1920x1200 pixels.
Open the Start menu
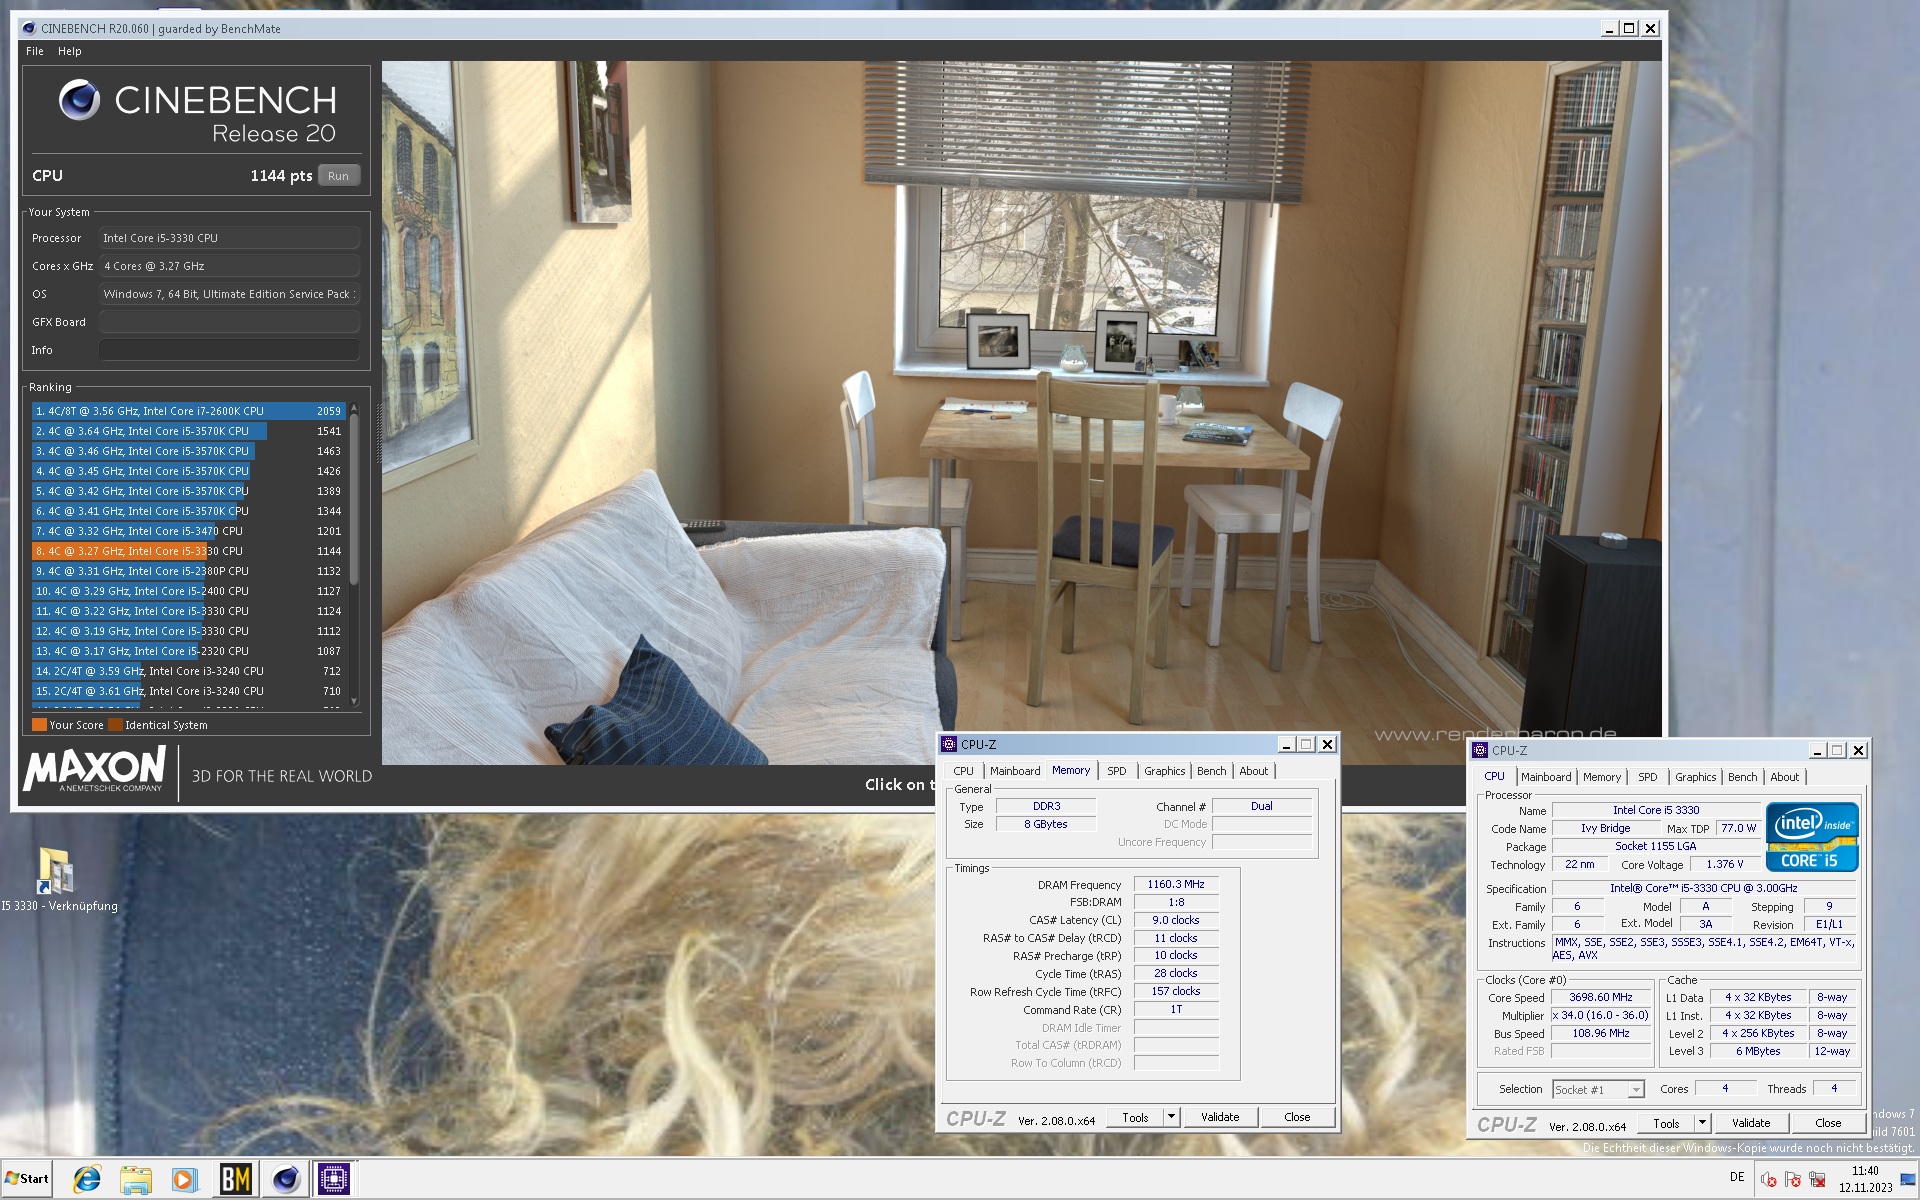coord(28,1179)
